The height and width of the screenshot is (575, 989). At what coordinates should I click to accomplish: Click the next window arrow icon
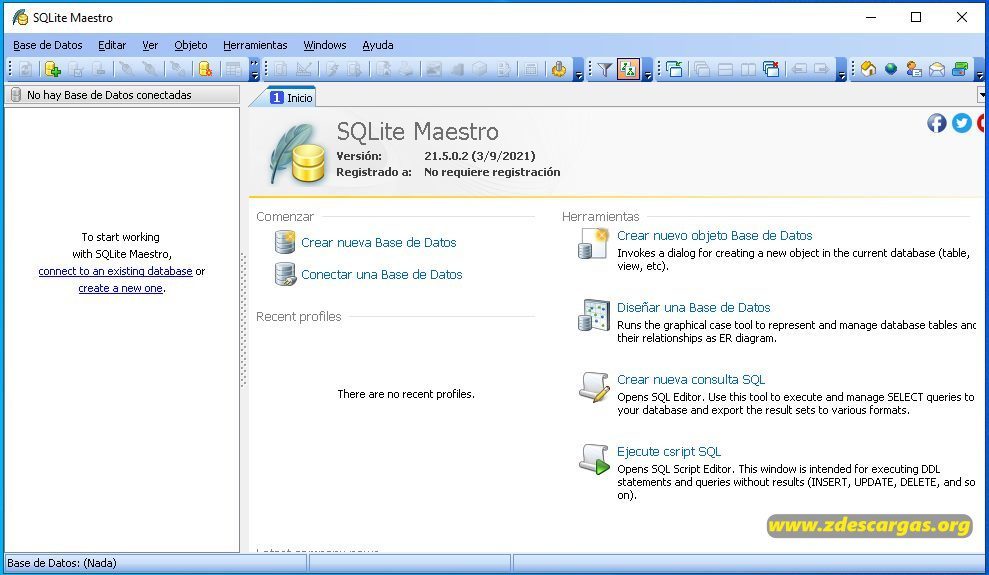click(821, 69)
